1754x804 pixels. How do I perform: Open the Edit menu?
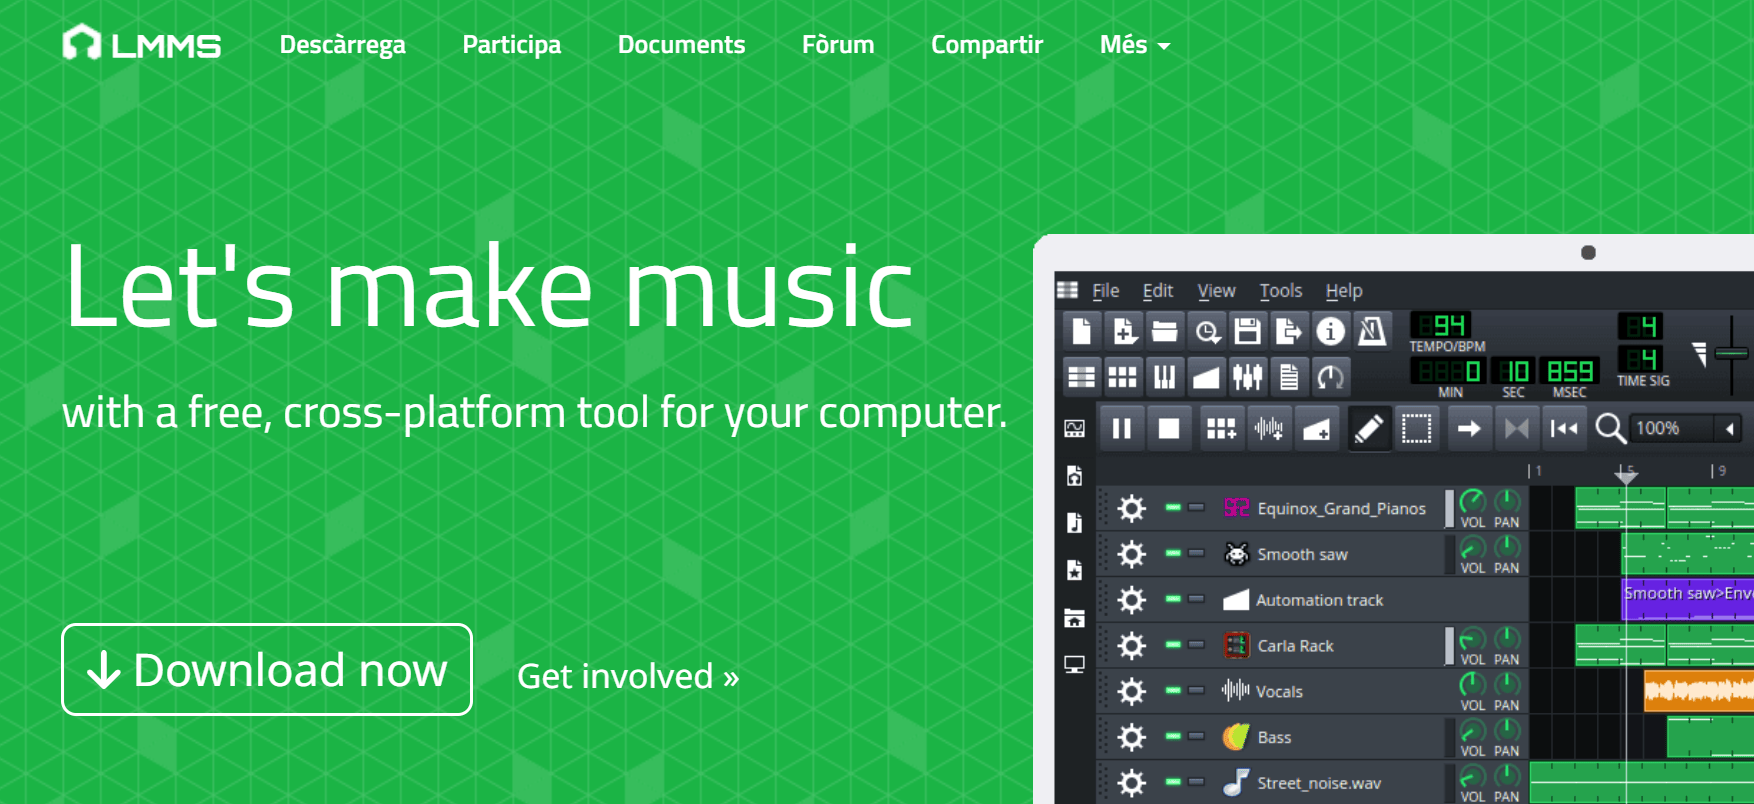tap(1158, 291)
